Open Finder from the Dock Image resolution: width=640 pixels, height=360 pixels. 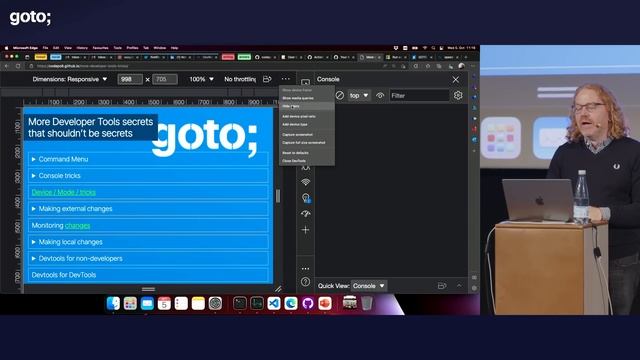pyautogui.click(x=113, y=303)
